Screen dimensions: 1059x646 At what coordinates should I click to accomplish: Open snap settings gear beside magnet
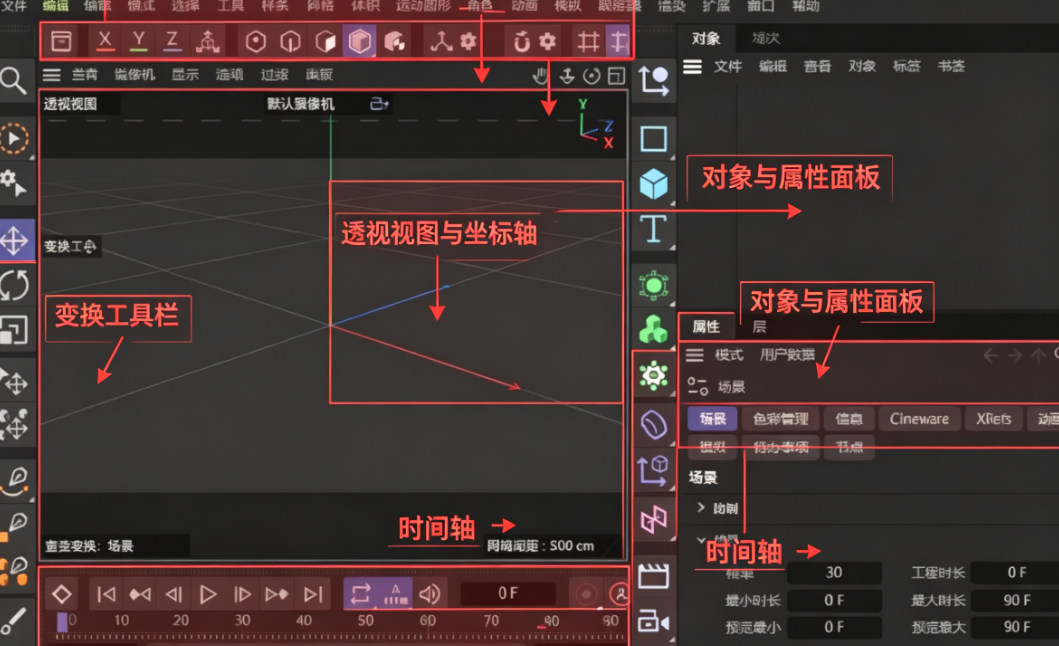[x=548, y=42]
